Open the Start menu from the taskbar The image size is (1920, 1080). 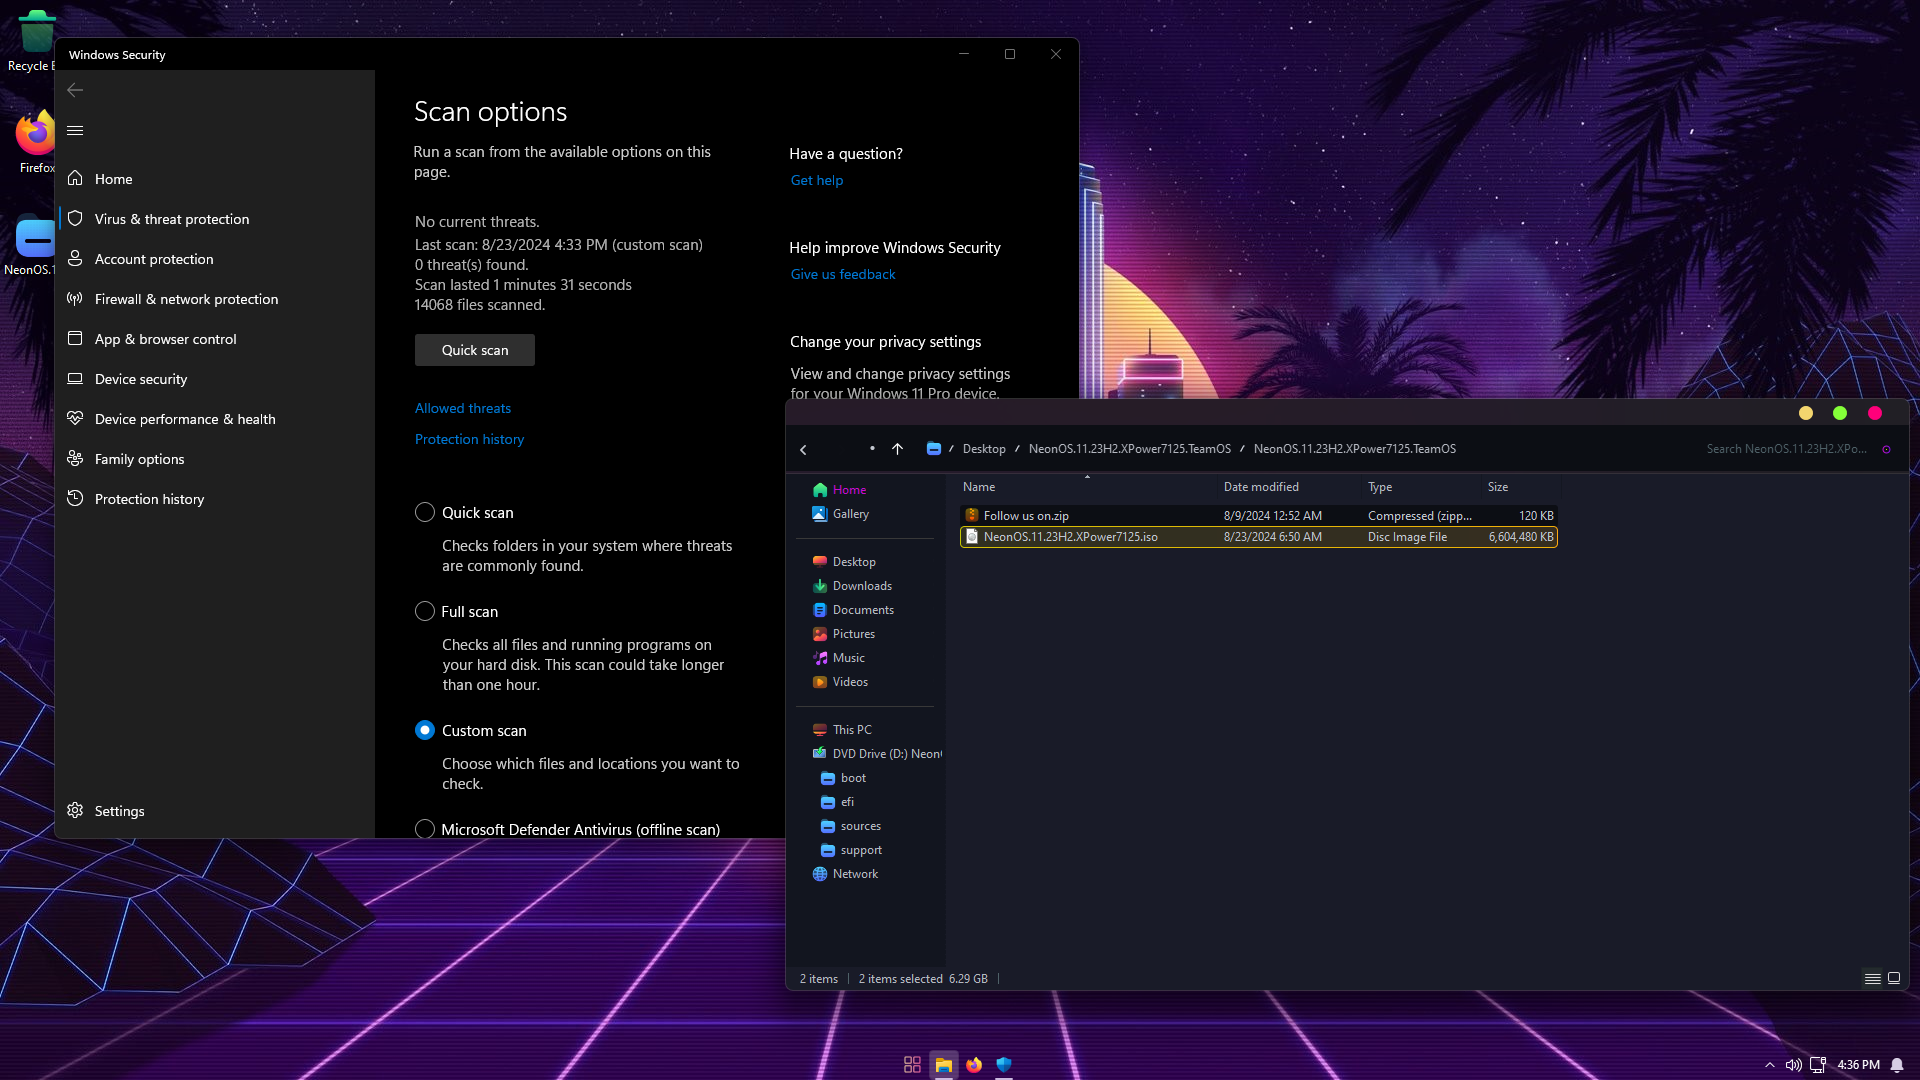pos(912,1064)
